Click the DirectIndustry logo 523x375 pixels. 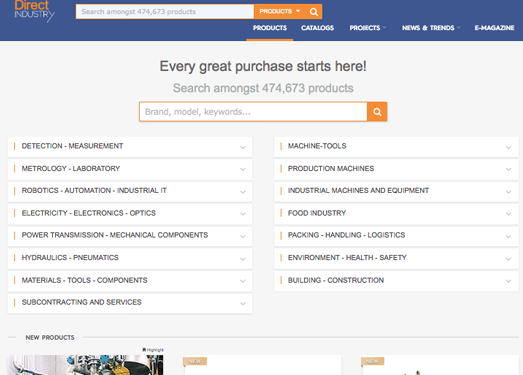(x=35, y=11)
